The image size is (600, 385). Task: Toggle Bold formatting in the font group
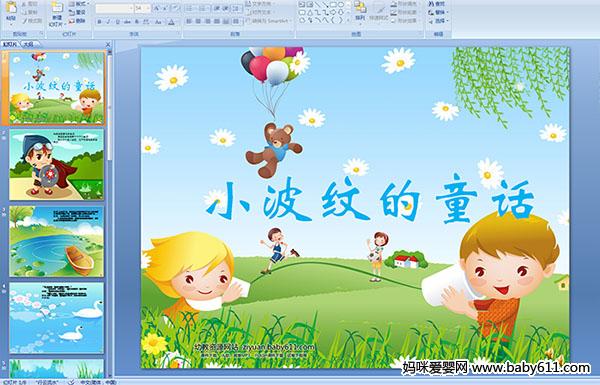click(99, 22)
